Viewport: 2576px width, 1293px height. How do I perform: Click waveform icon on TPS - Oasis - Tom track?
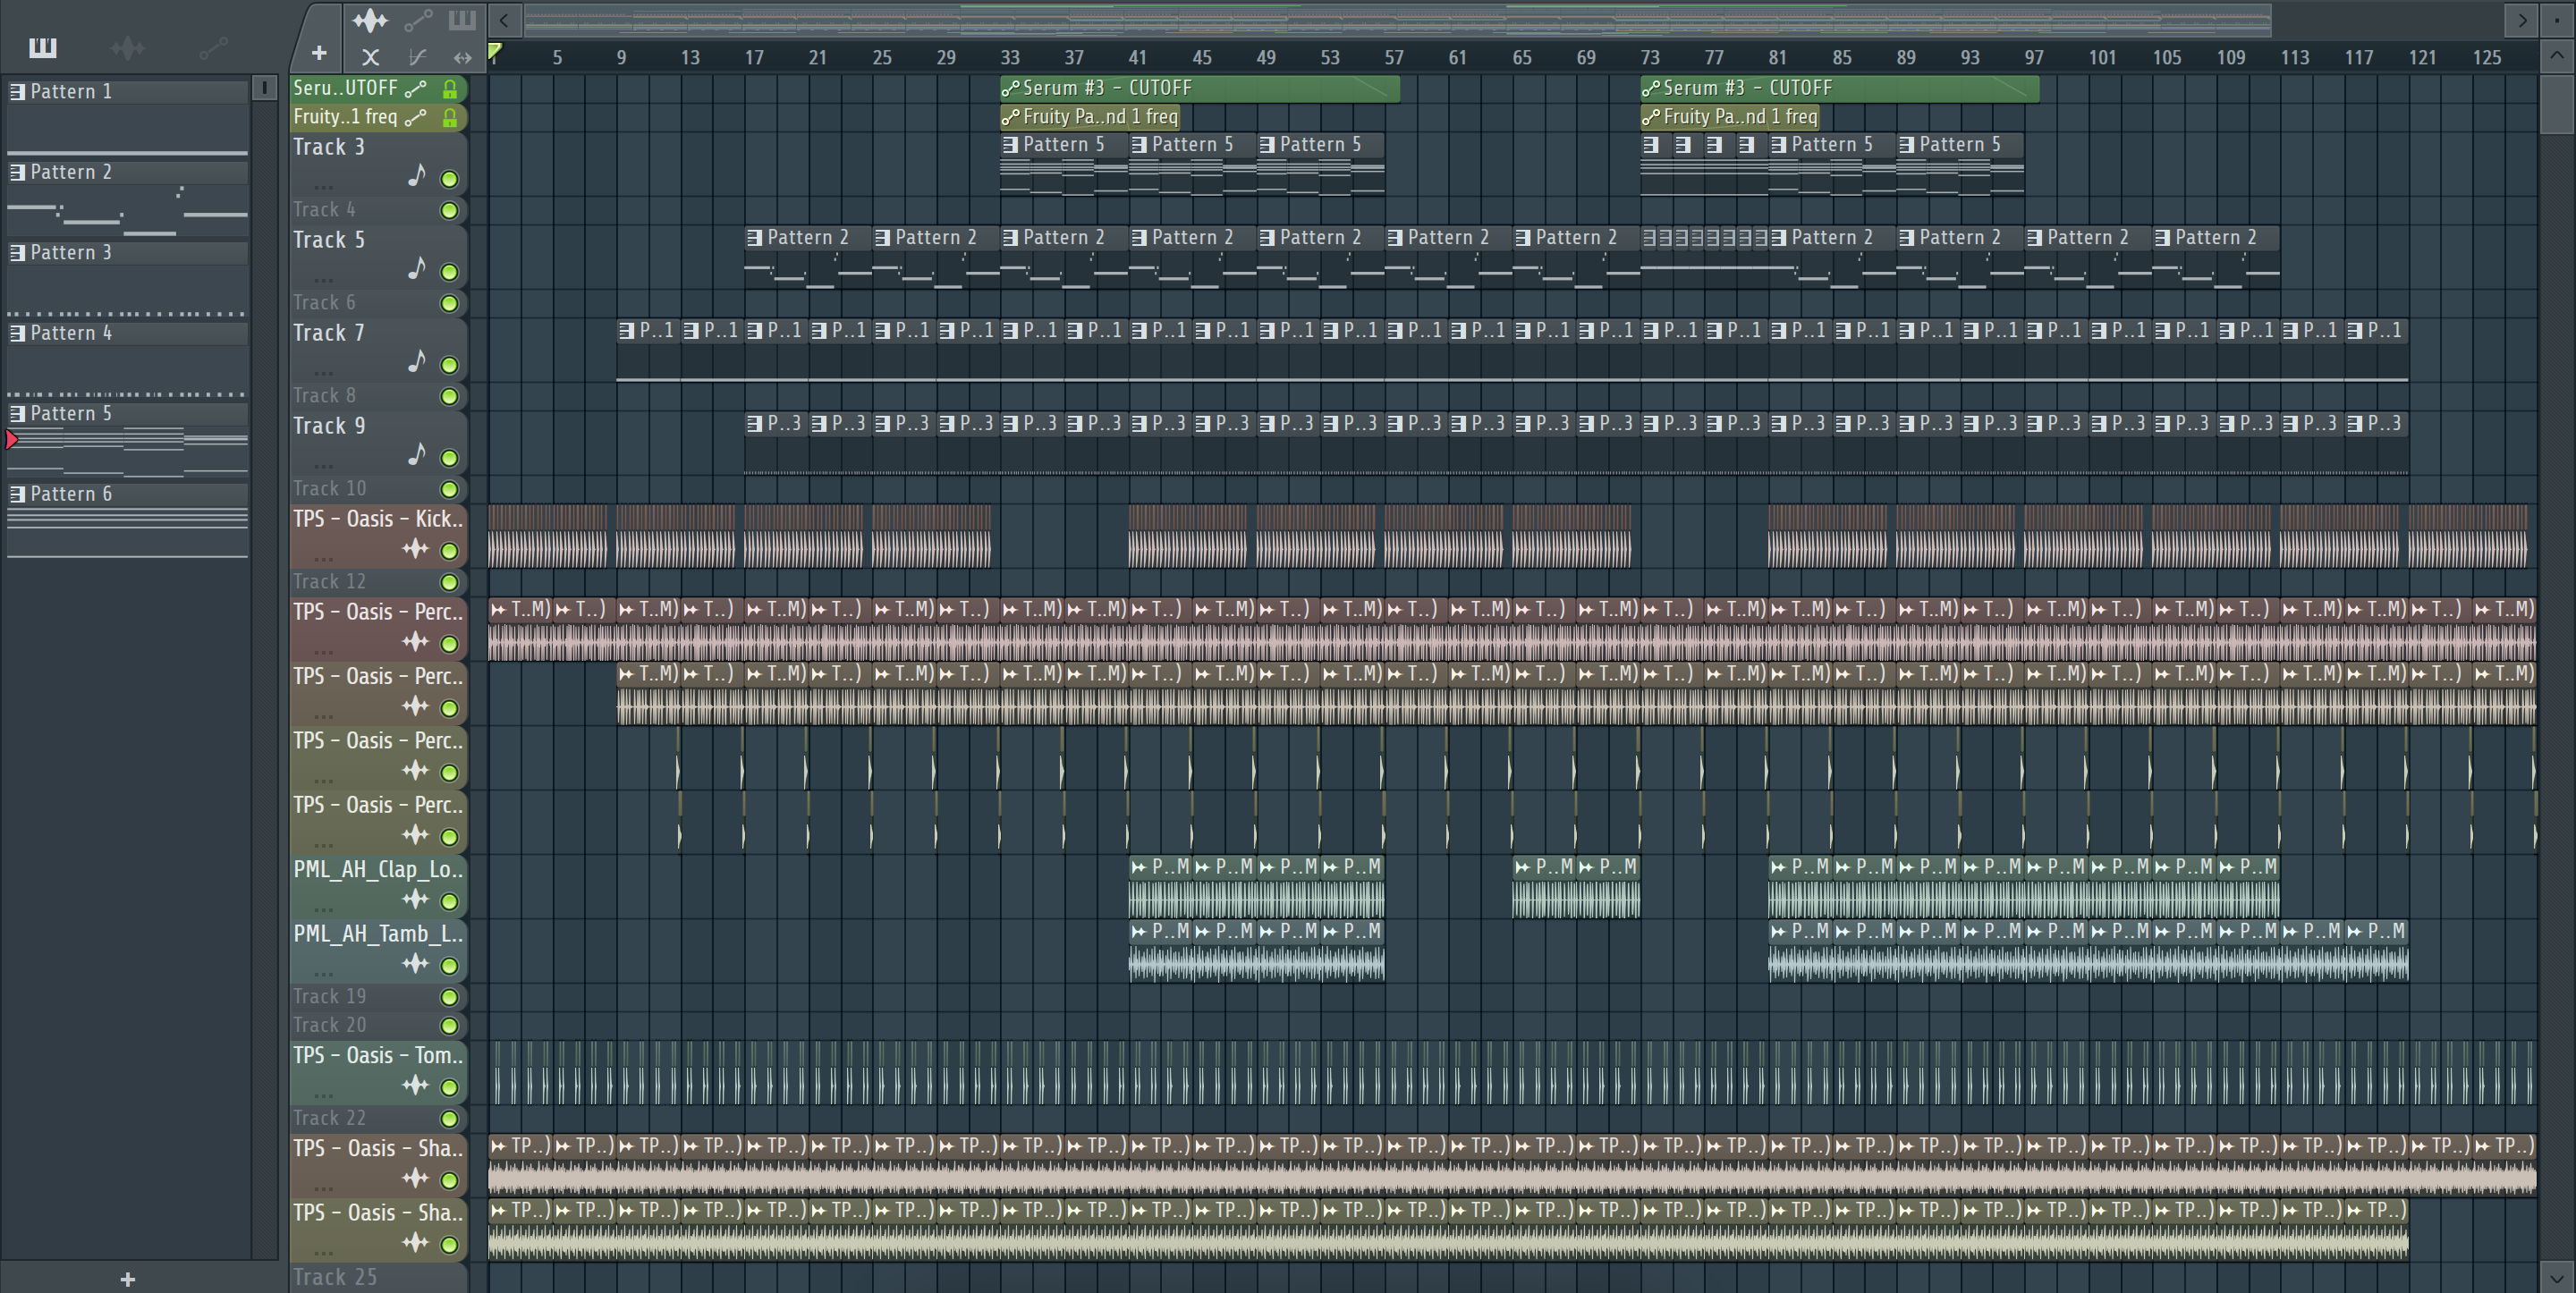tap(415, 1085)
